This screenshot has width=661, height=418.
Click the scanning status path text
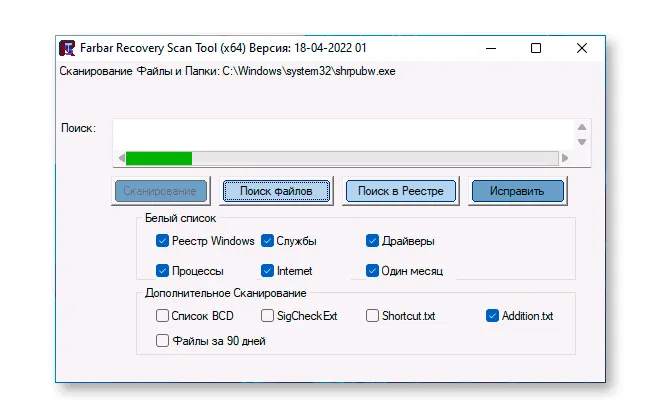pyautogui.click(x=227, y=71)
